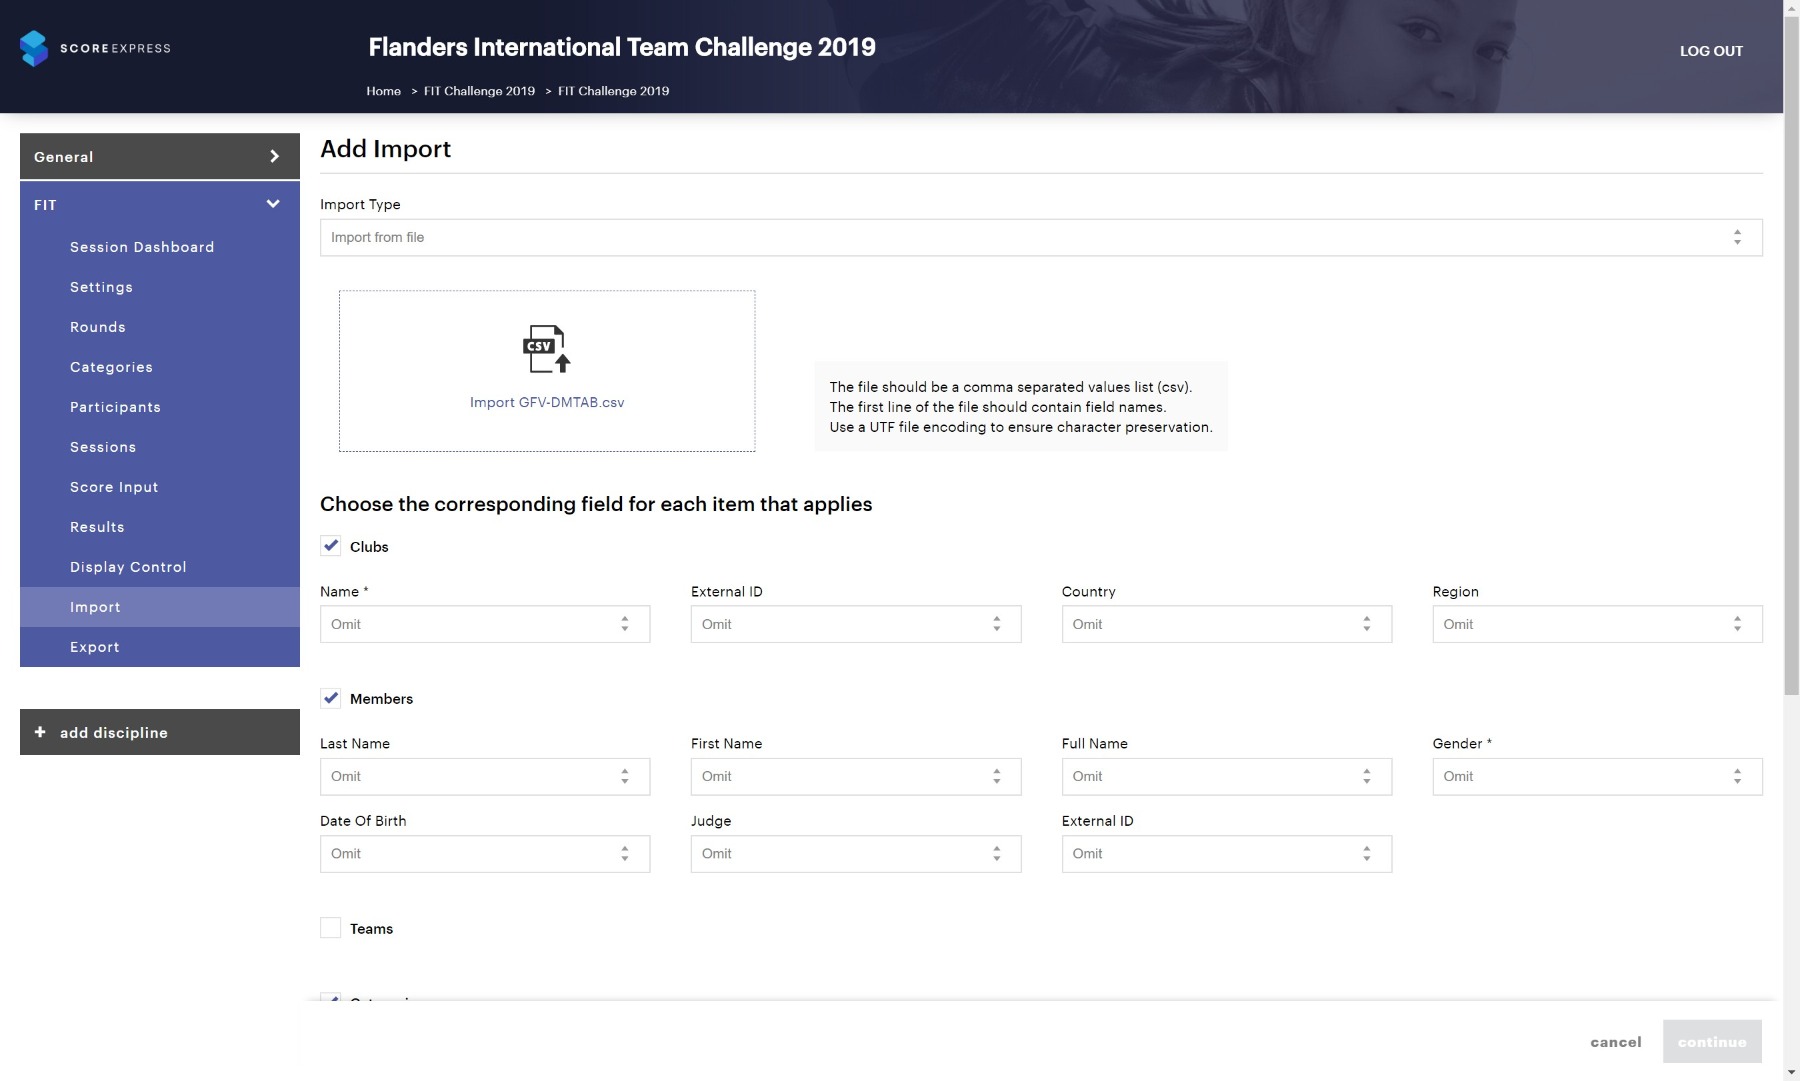Click Import GFV-DMTAB.csv link
1800x1081 pixels.
click(x=547, y=402)
